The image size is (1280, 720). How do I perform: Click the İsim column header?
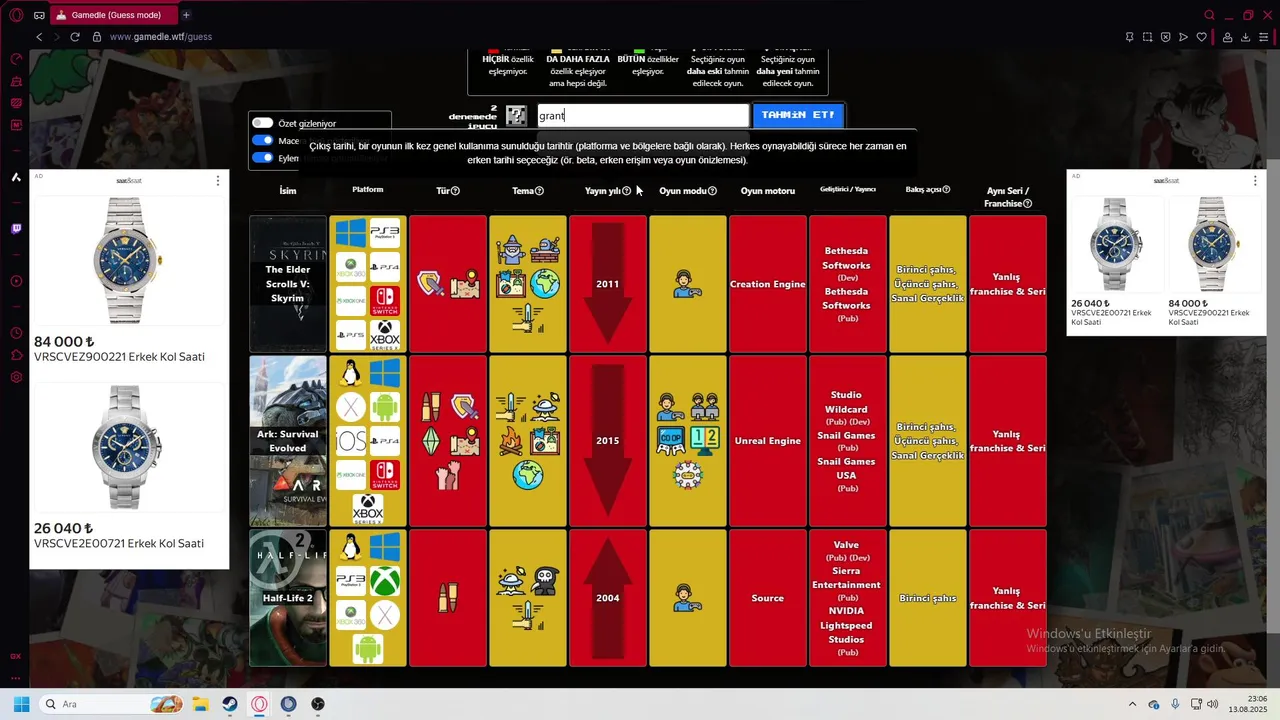pos(288,191)
